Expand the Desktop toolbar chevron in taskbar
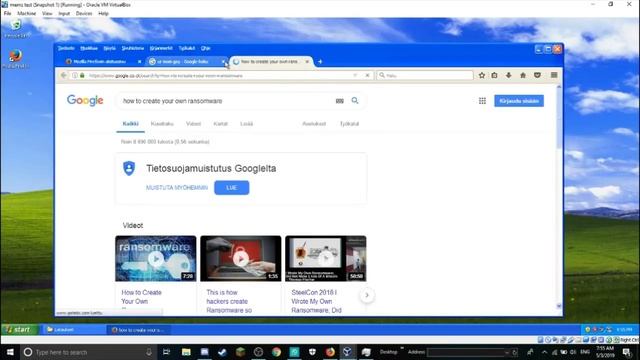Screen dimensions: 640x360 [x=402, y=348]
